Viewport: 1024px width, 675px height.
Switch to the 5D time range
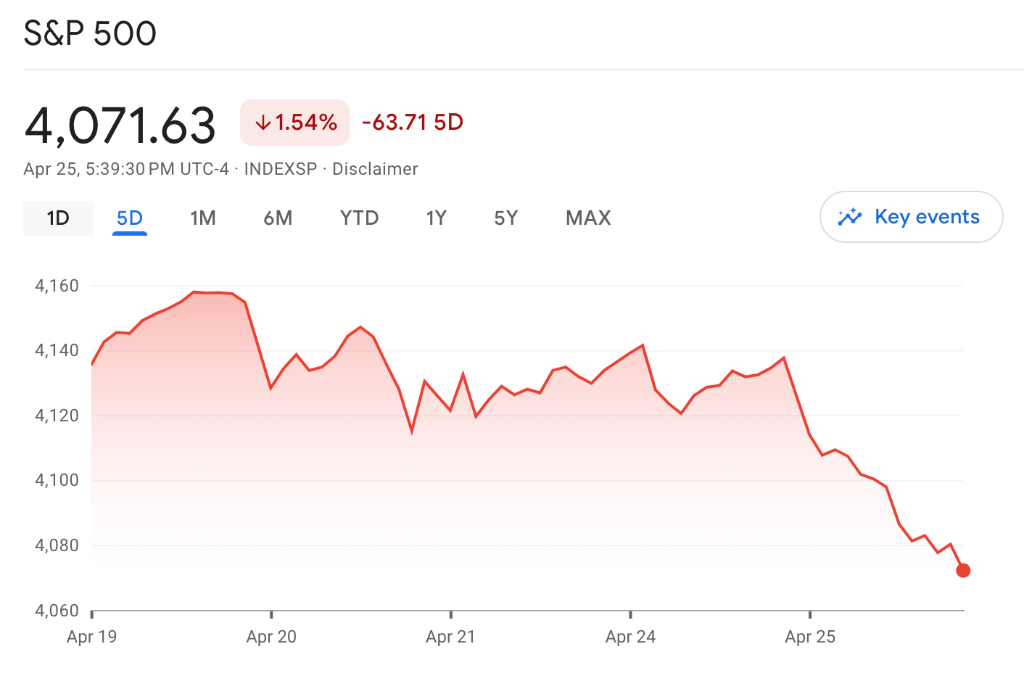click(130, 218)
